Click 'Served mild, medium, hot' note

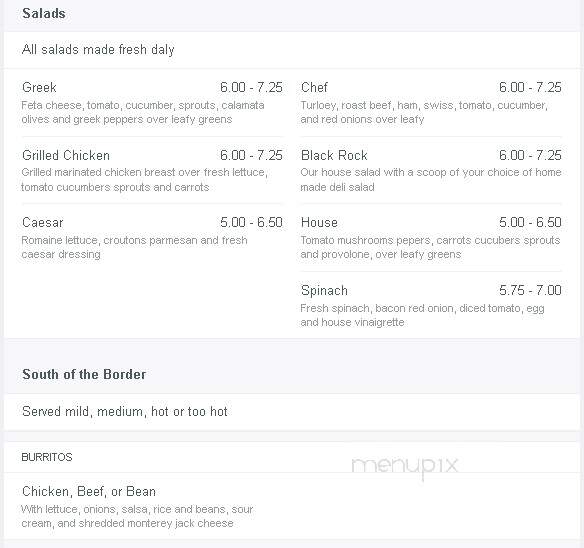124,412
